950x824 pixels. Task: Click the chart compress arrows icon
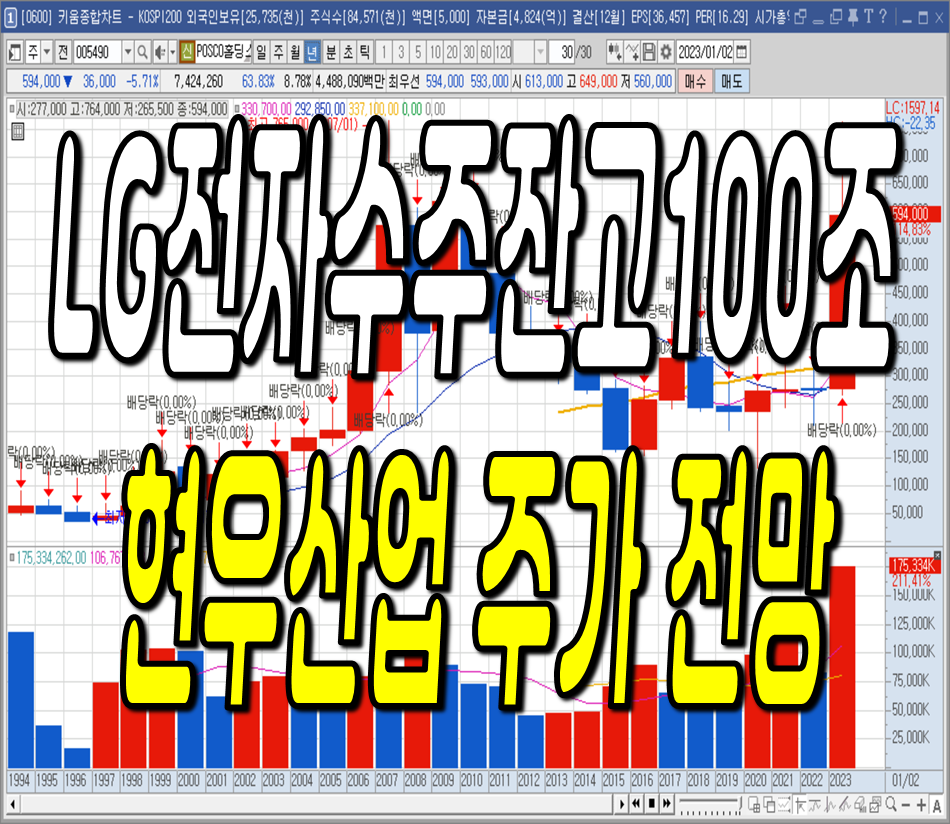coord(784,804)
